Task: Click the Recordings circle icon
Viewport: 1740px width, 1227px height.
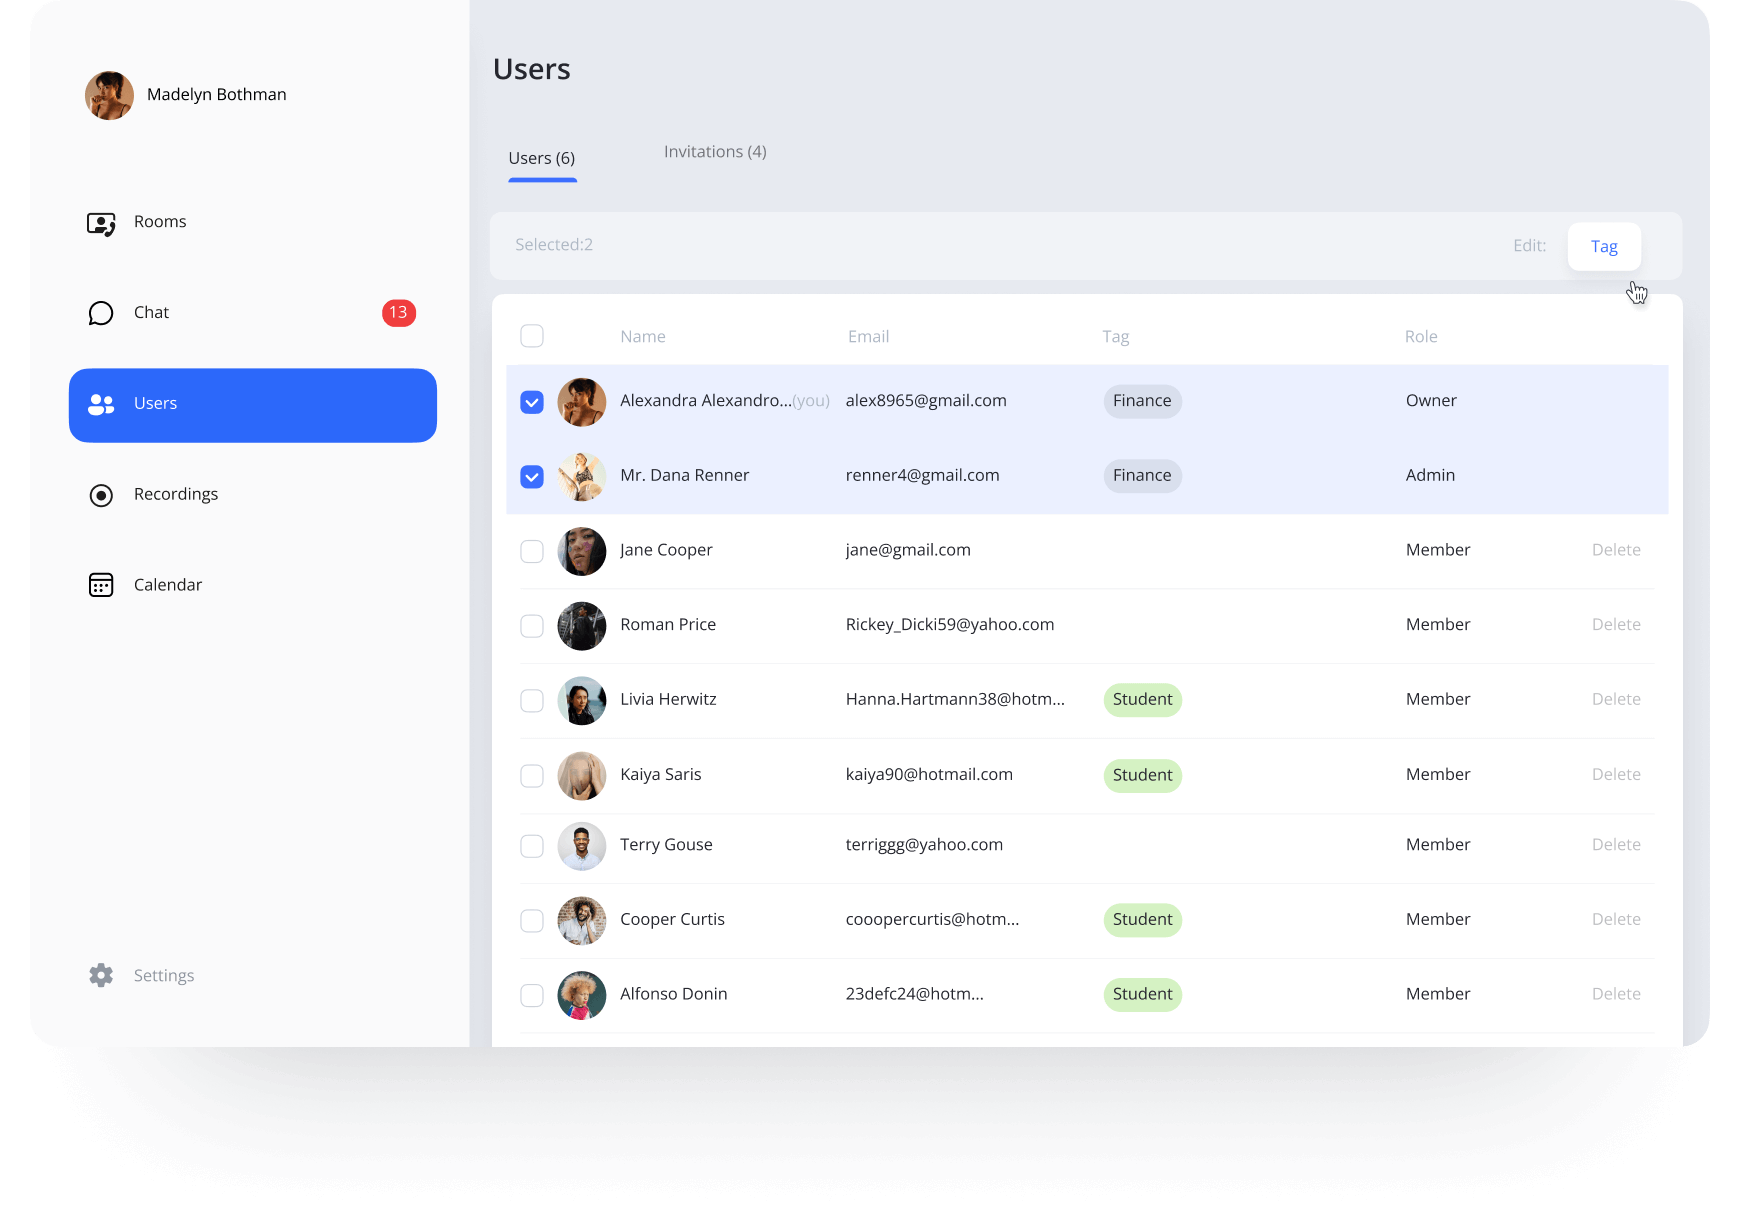Action: coord(101,495)
